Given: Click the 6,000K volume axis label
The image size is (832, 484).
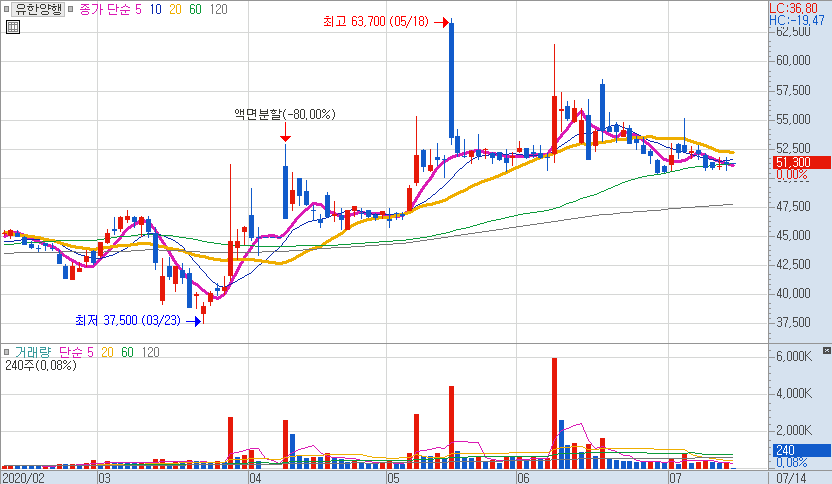Looking at the screenshot, I should [x=794, y=357].
